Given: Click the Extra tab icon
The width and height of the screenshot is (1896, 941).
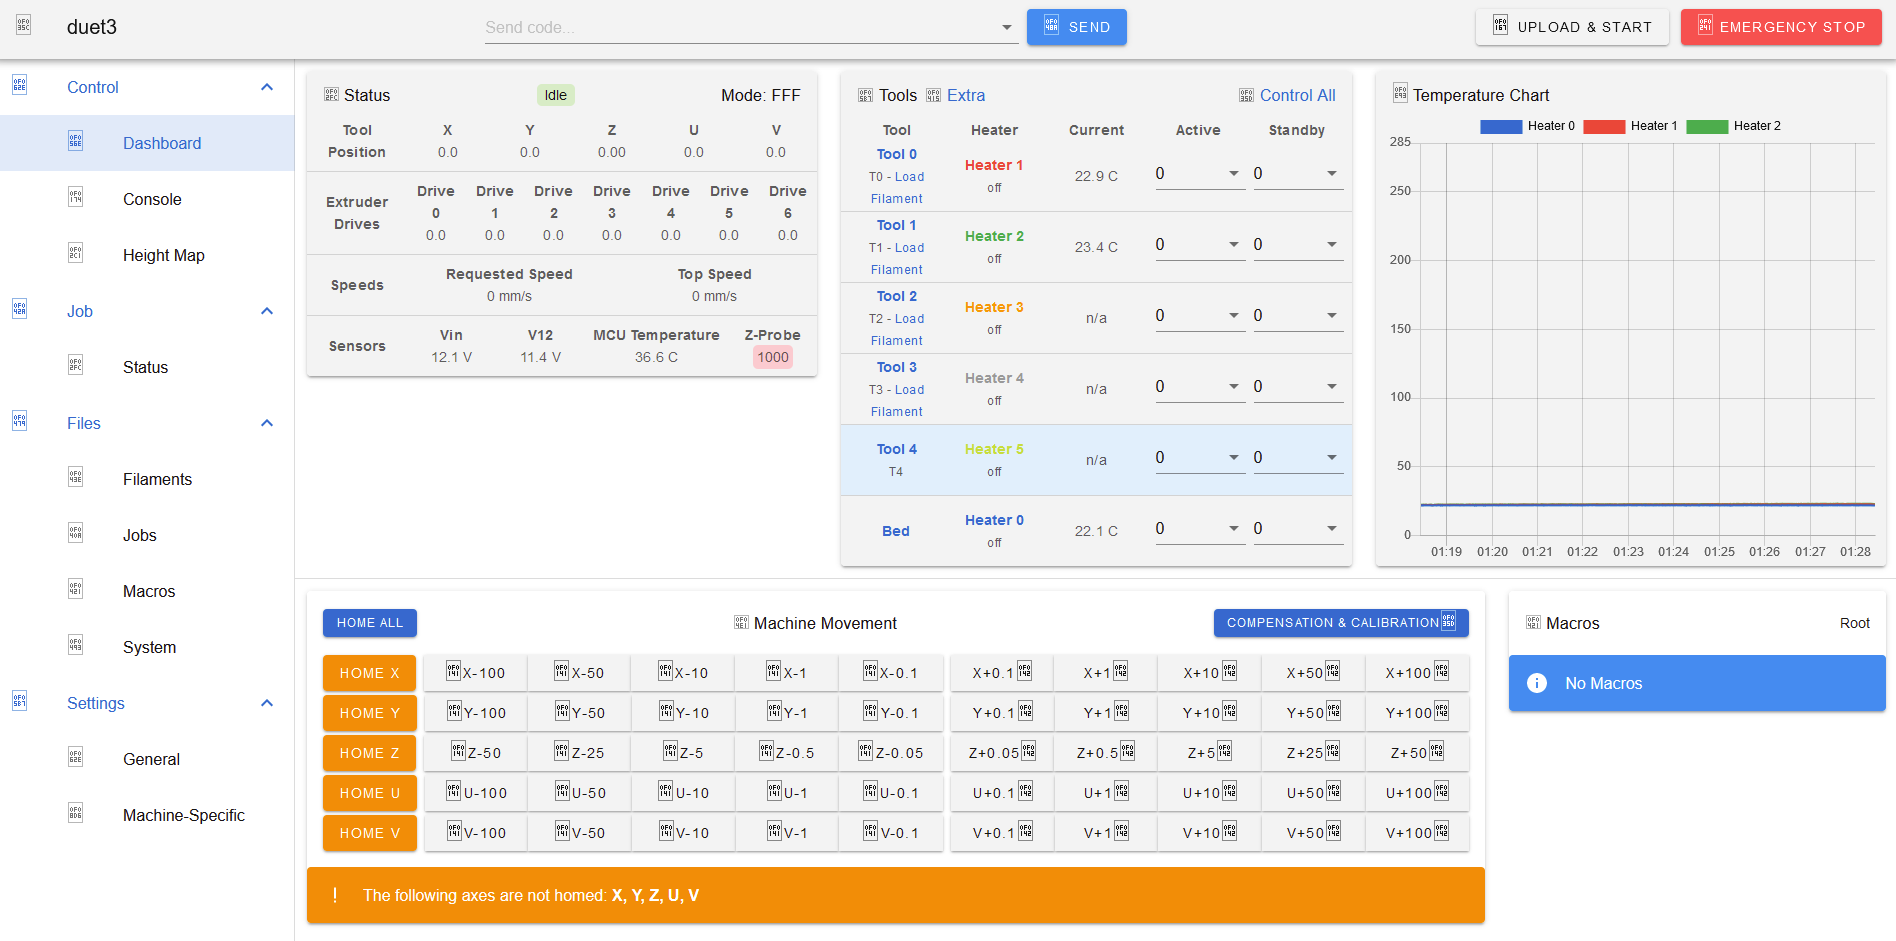Looking at the screenshot, I should [x=933, y=95].
